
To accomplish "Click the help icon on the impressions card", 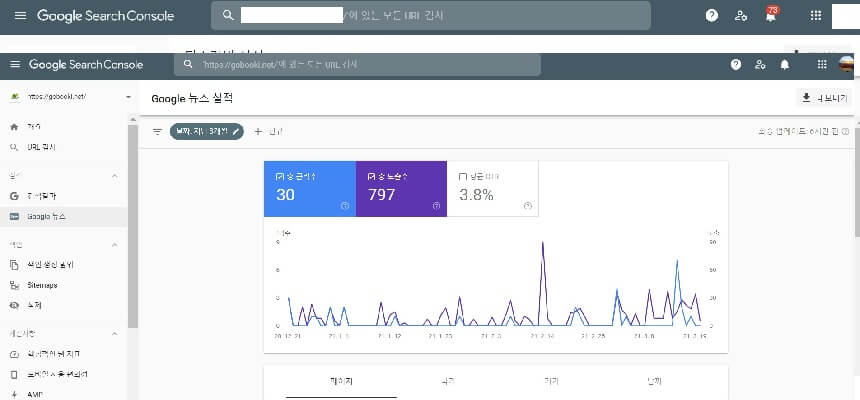I will coord(436,206).
